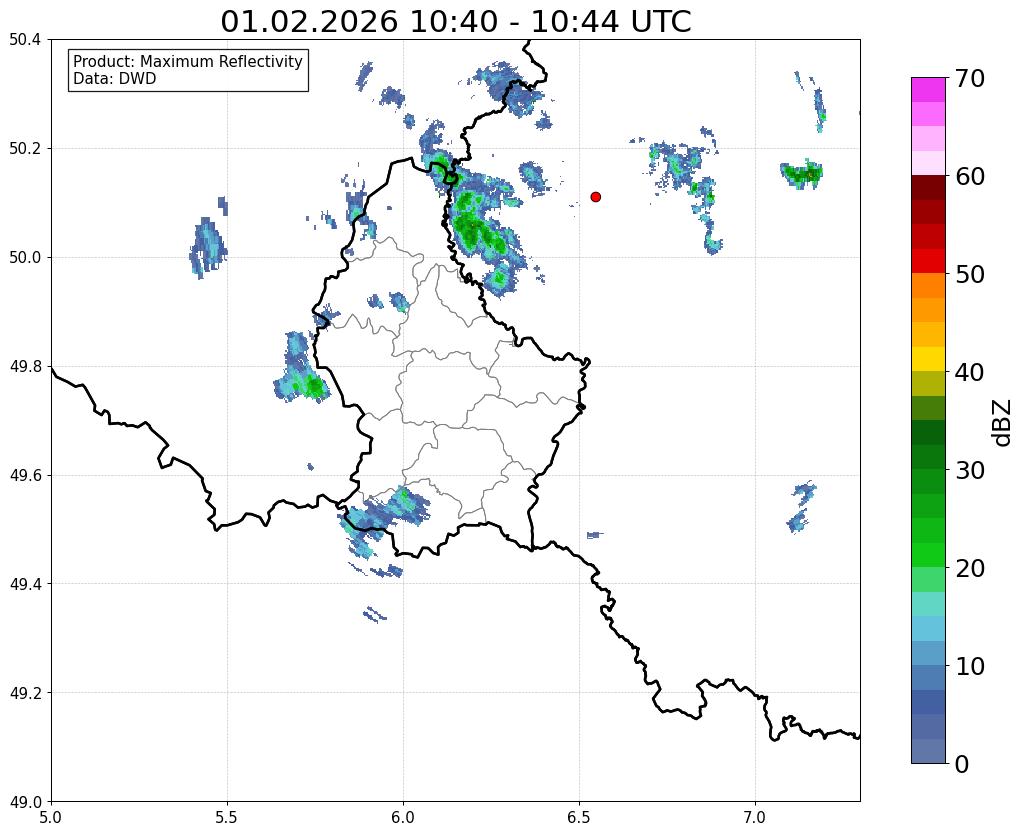1023x834 pixels.
Task: Click the longitude axis label "6.0"
Action: coord(403,818)
